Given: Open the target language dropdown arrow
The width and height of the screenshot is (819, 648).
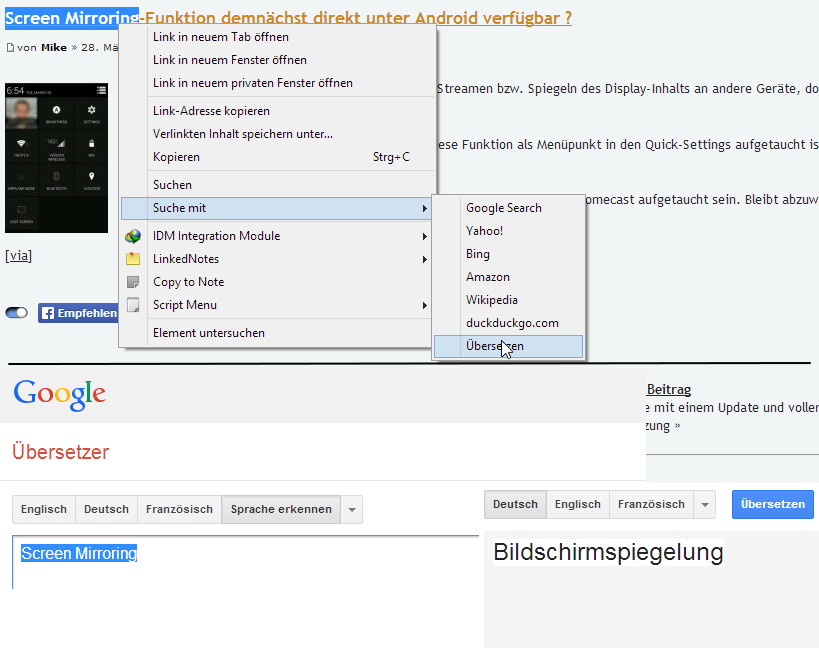Looking at the screenshot, I should 705,504.
